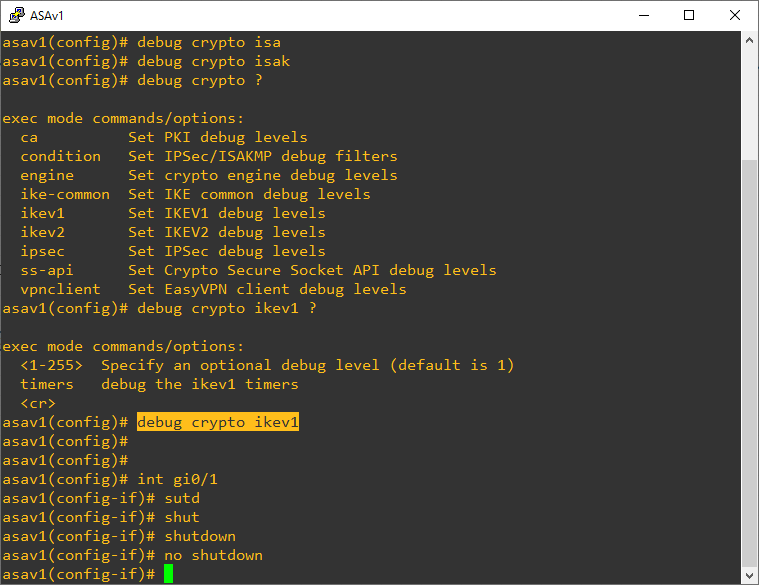Click the 'debug crypto ikev1 ?' command line
759x585 pixels.
pos(160,308)
